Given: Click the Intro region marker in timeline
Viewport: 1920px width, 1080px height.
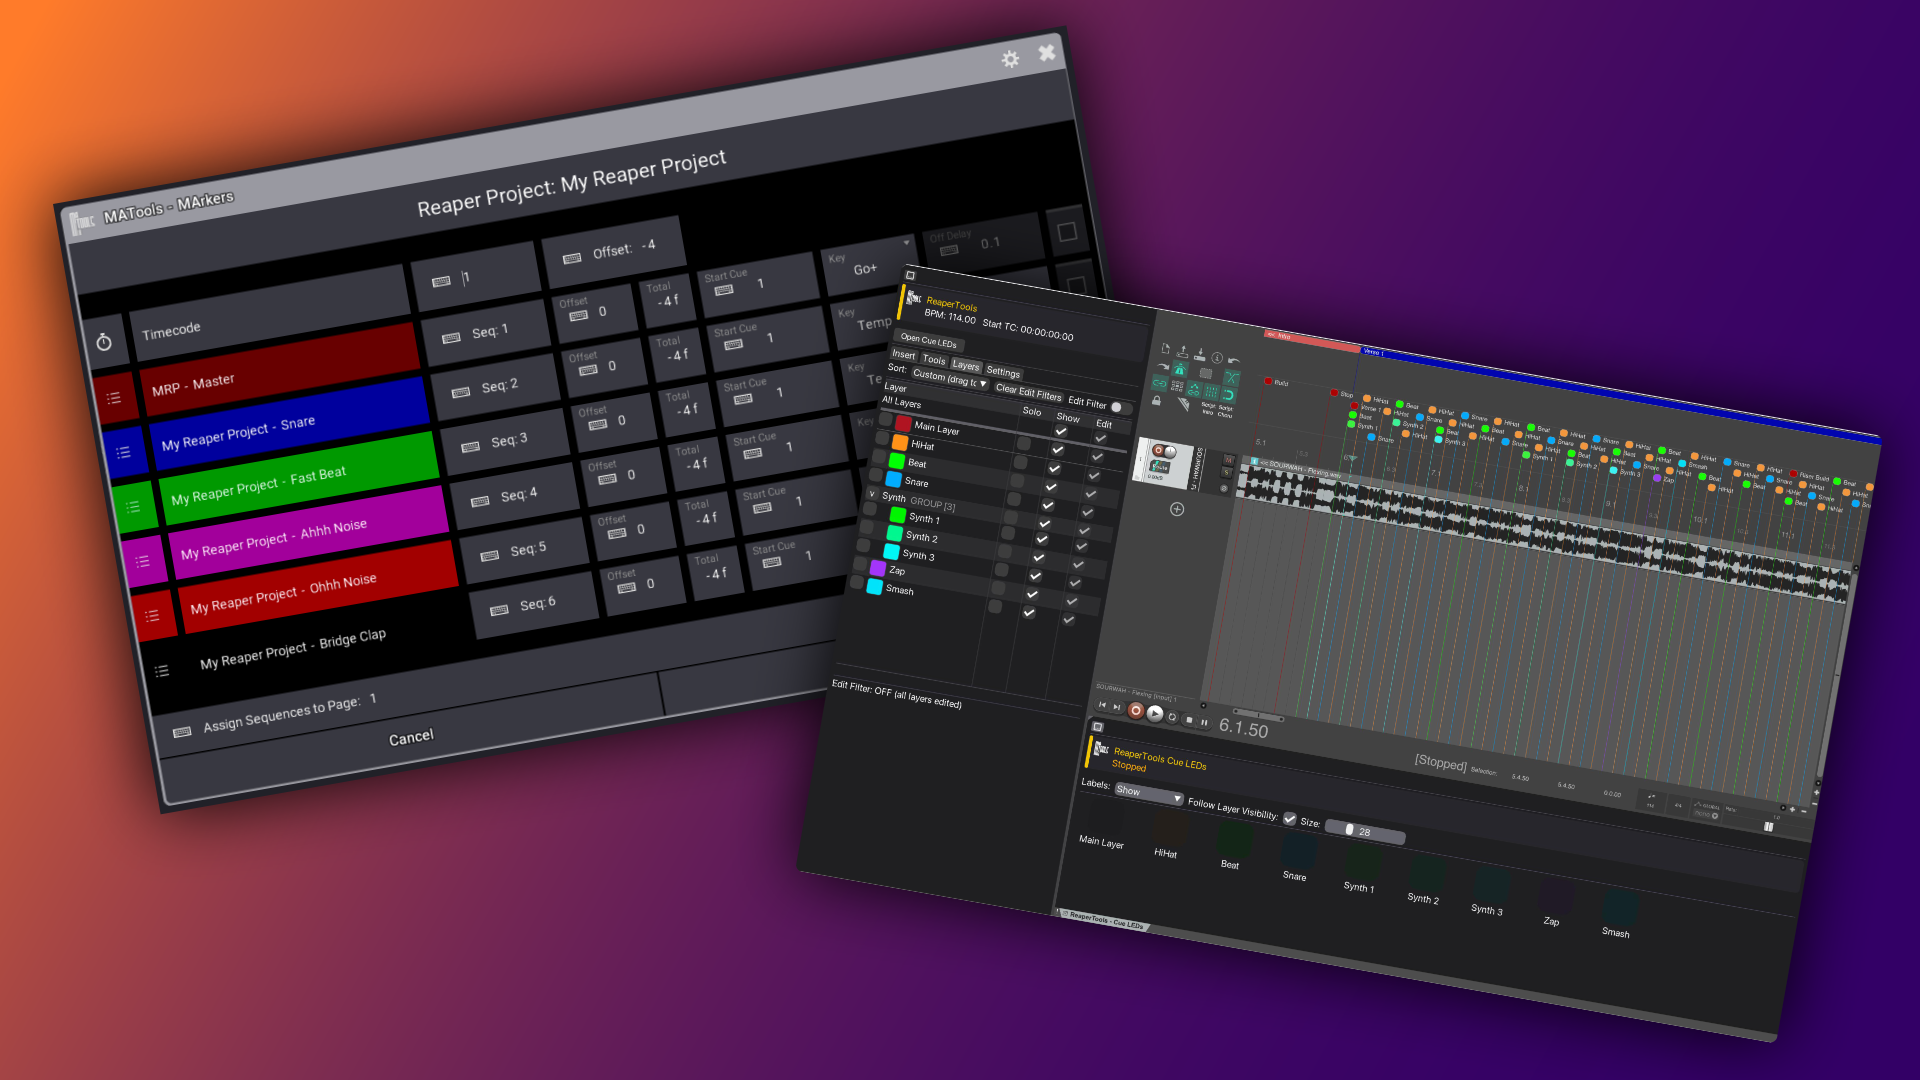Looking at the screenshot, I should point(1312,340).
